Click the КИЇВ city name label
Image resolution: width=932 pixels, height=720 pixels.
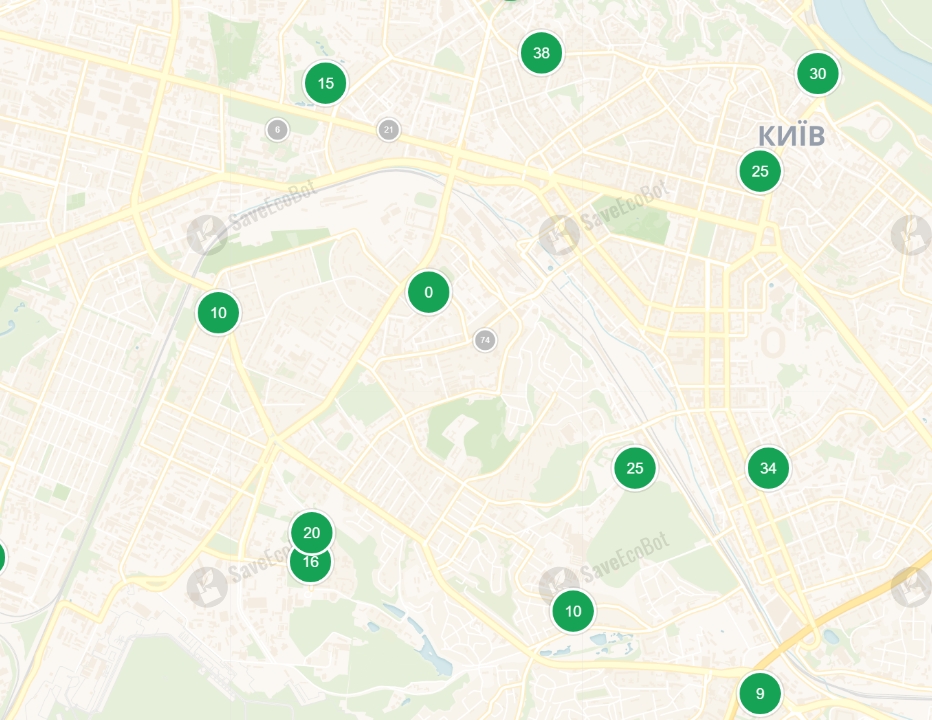[791, 136]
